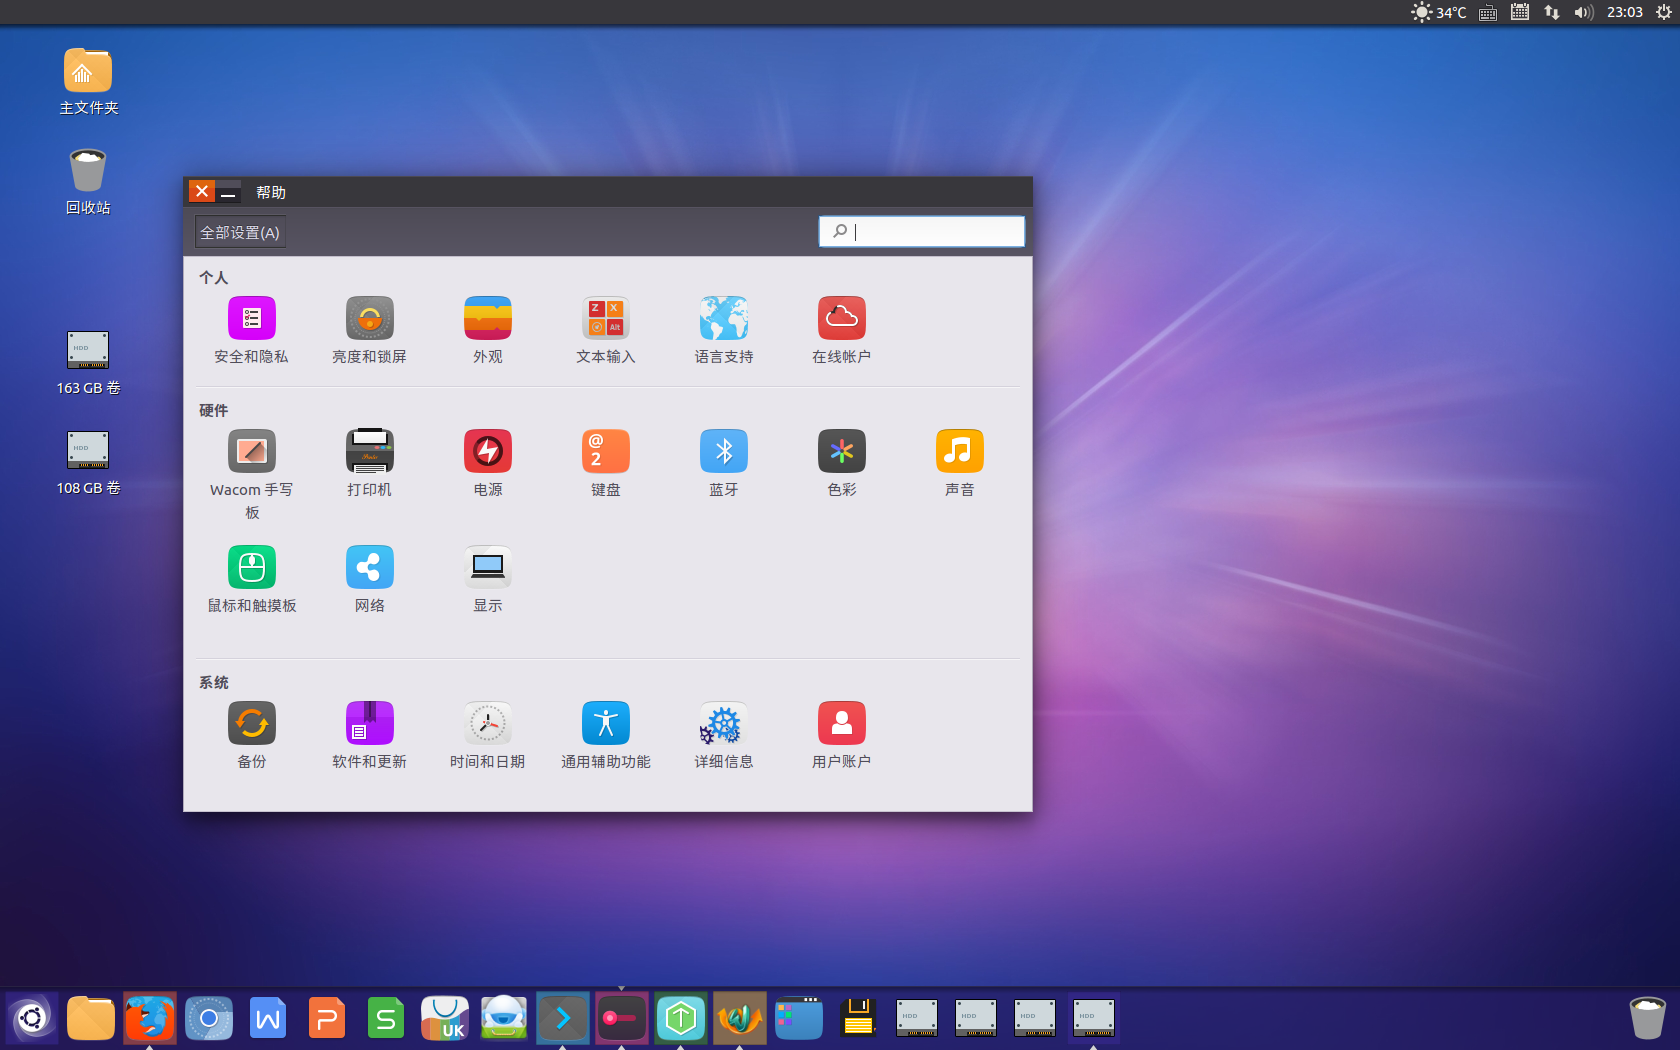Image resolution: width=1680 pixels, height=1050 pixels.
Task: Launch Firefox from the dock
Action: tap(150, 1019)
